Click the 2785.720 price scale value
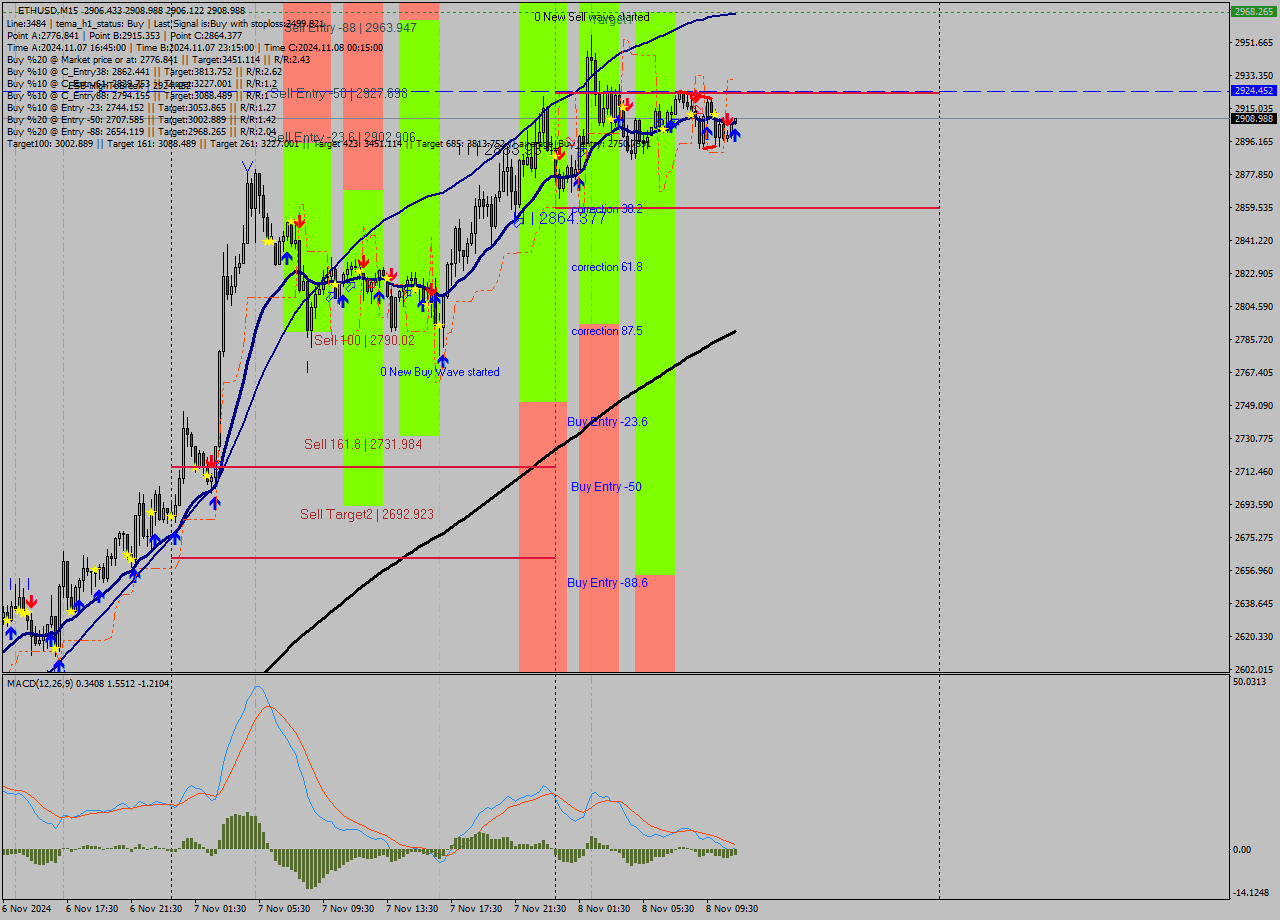 [x=1254, y=339]
